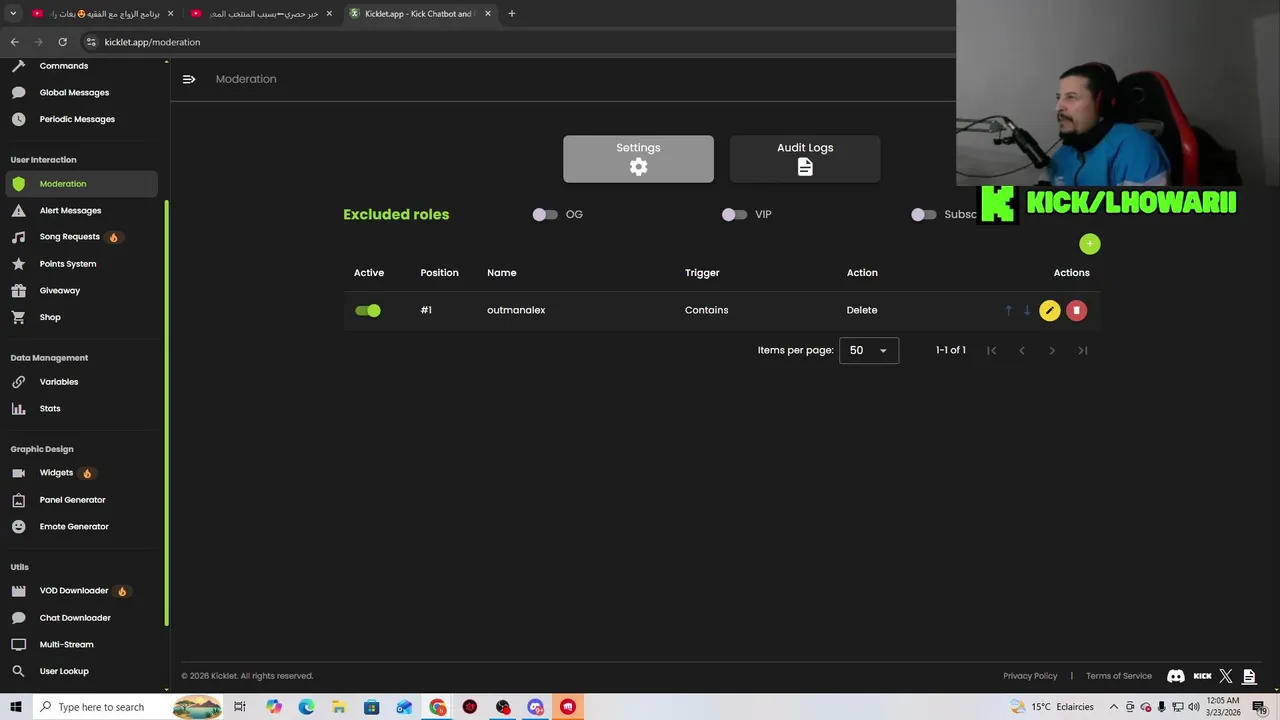
Task: Add new moderation rule with green plus
Action: point(1090,244)
